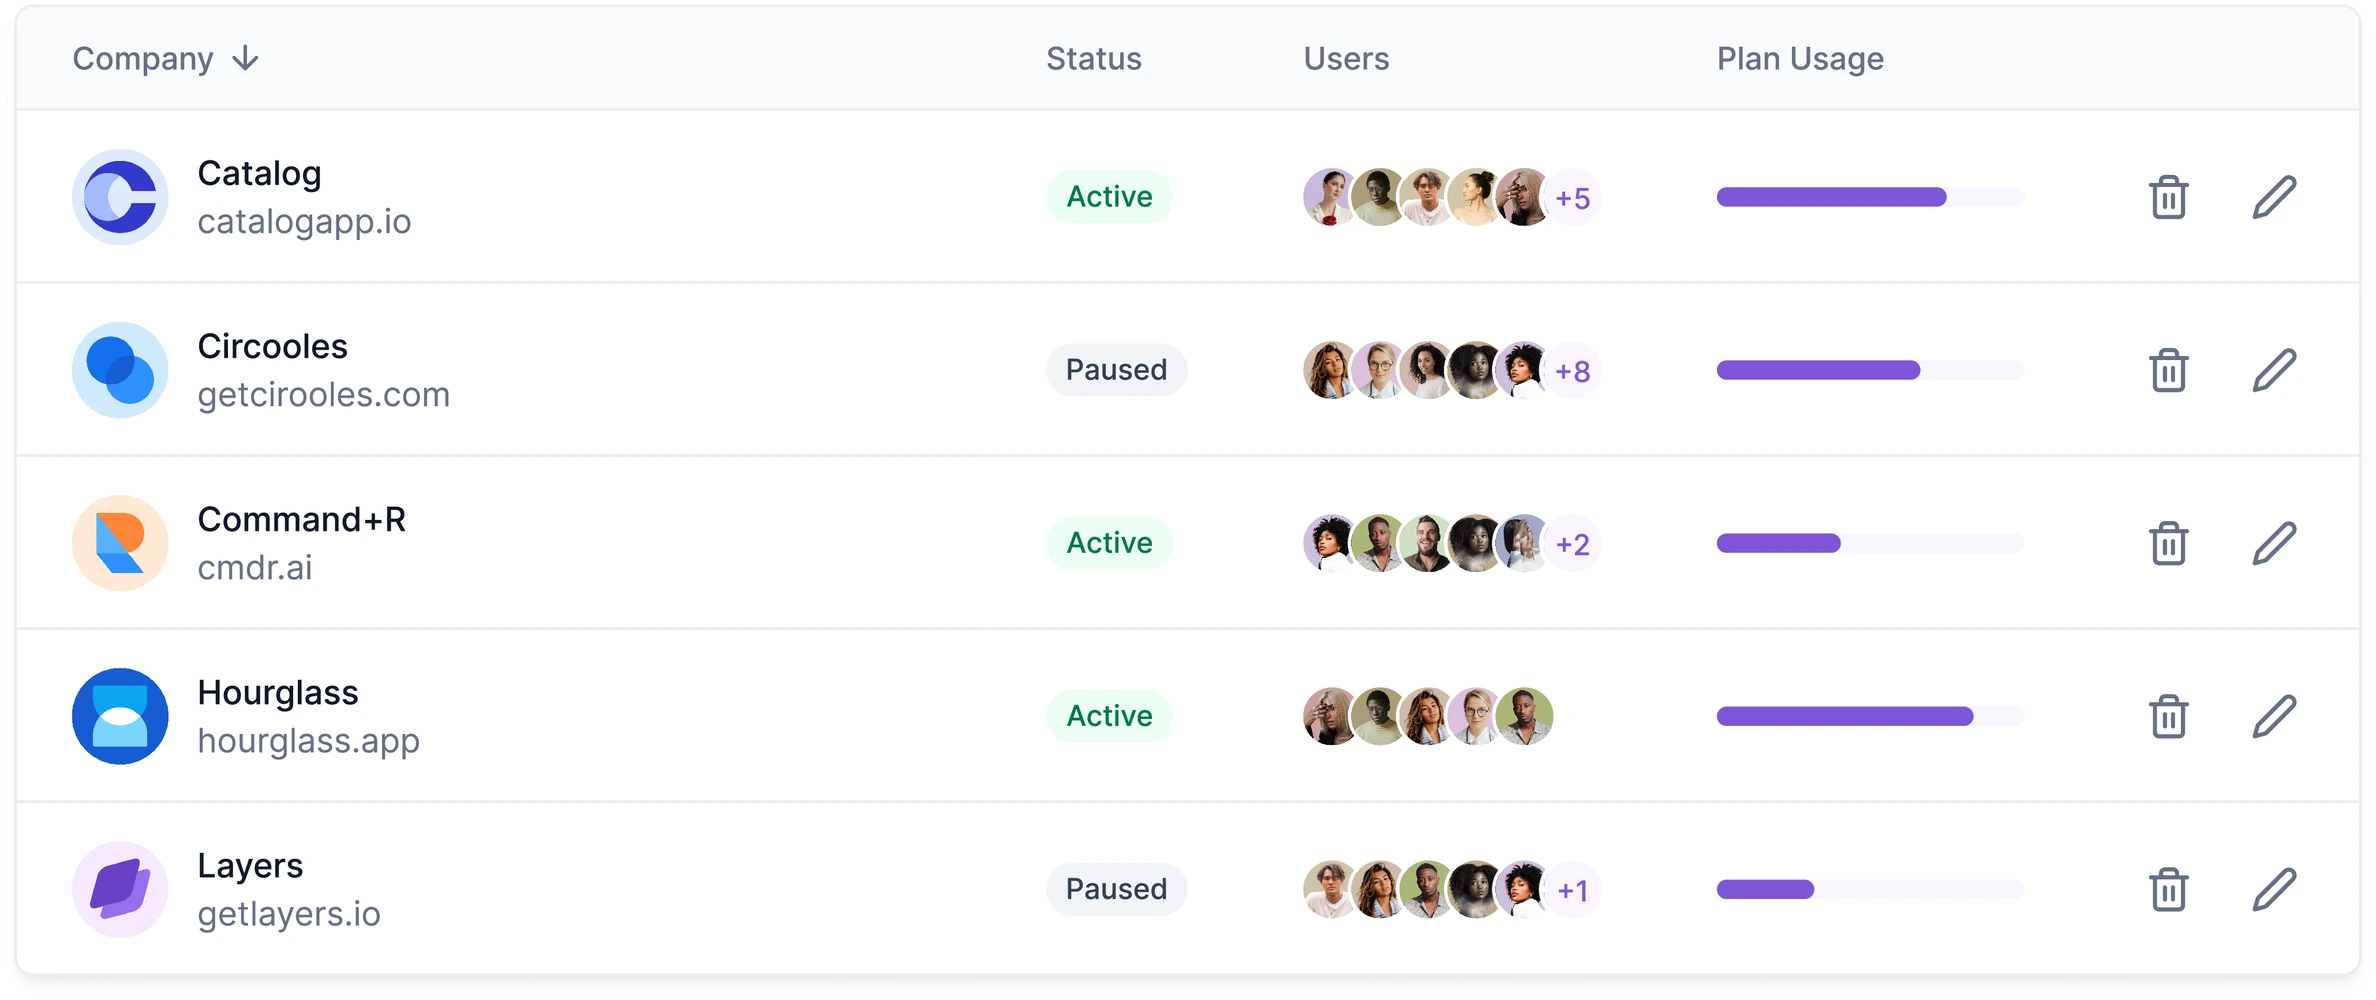Select the Plan Usage column header
Screen dimensions: 2376x1000
[x=1800, y=59]
